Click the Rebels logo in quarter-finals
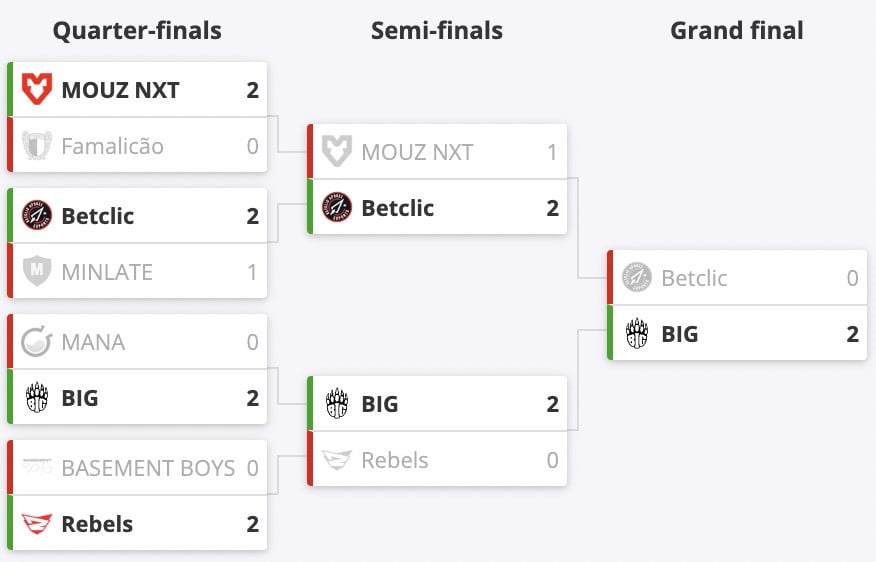The height and width of the screenshot is (562, 876). pos(37,524)
